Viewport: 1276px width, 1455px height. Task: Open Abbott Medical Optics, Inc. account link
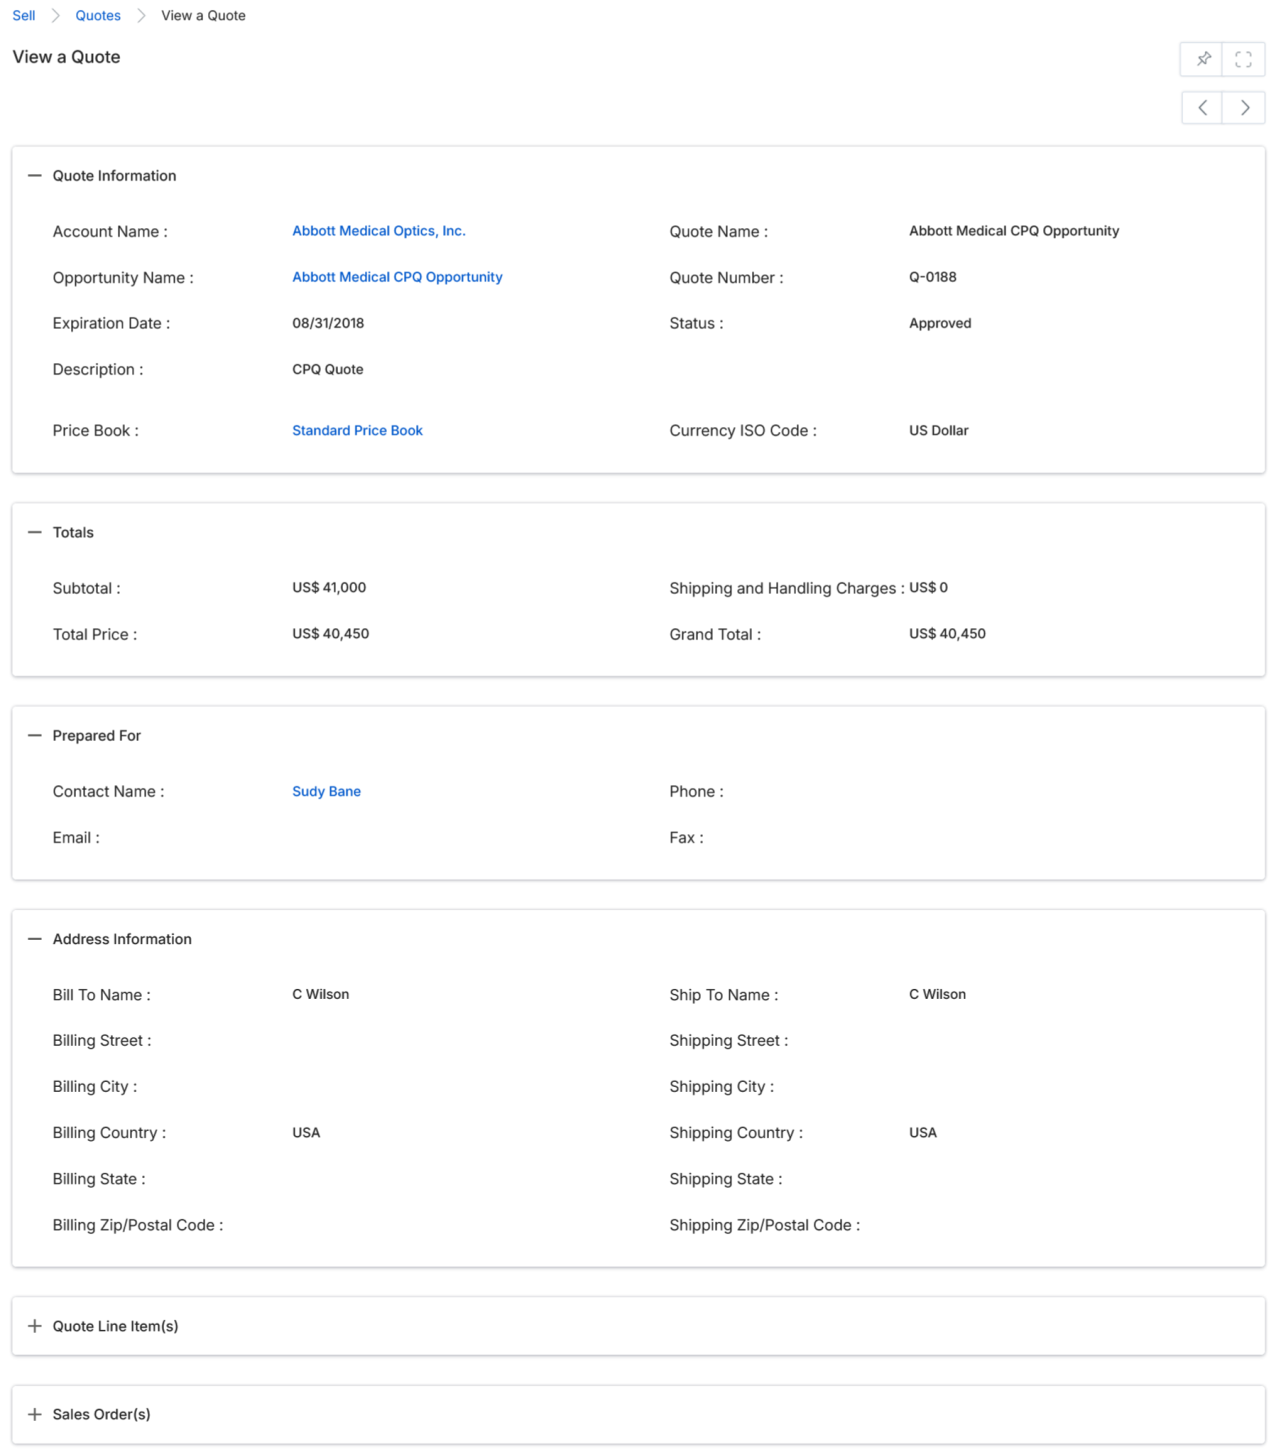pyautogui.click(x=379, y=231)
